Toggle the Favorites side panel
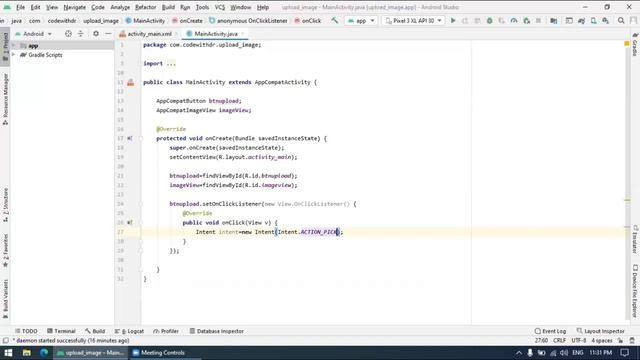 (5, 251)
